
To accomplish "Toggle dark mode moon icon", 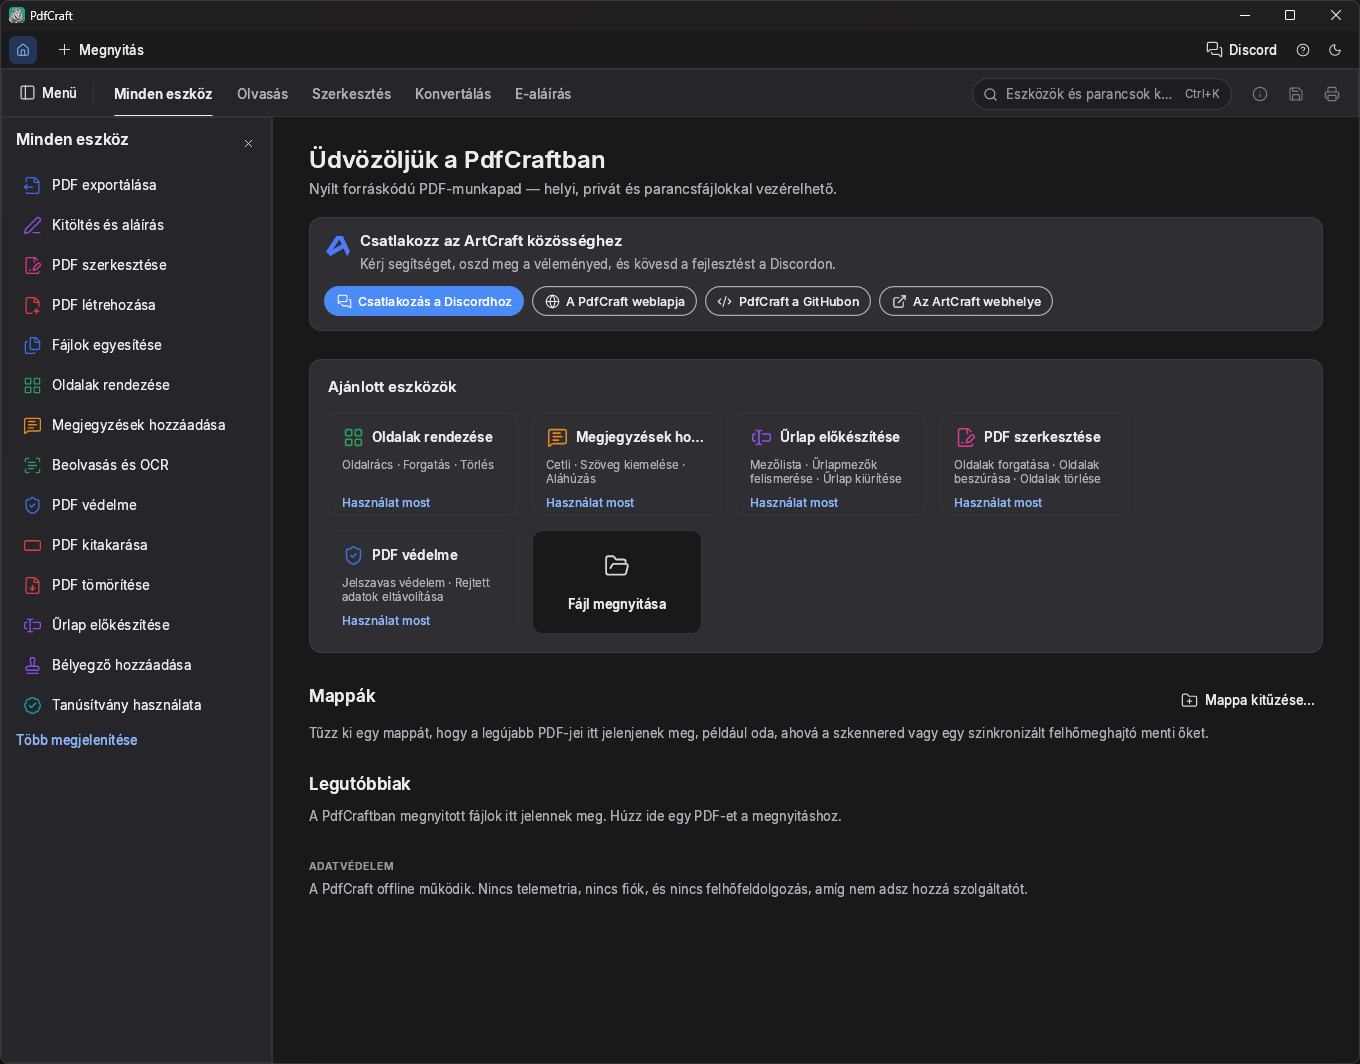I will point(1335,50).
